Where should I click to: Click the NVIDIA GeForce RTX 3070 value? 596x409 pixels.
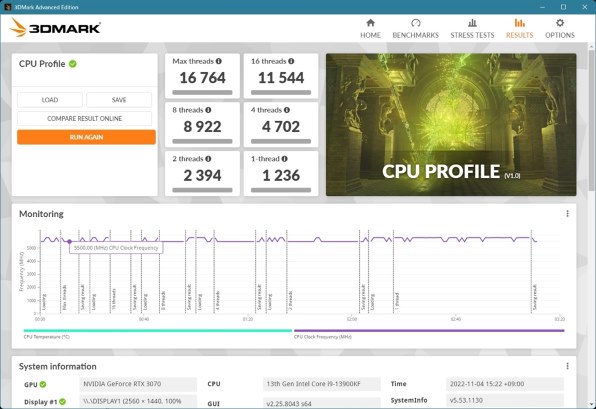(x=138, y=384)
